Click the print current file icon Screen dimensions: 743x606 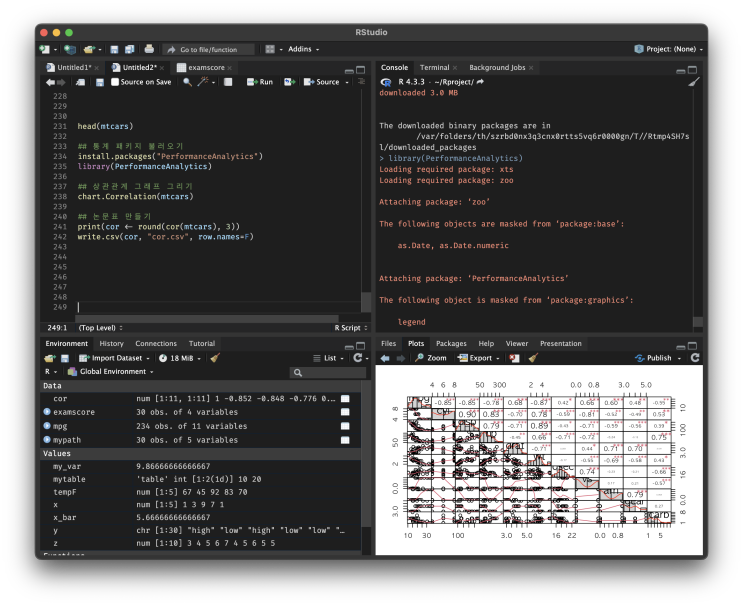149,49
